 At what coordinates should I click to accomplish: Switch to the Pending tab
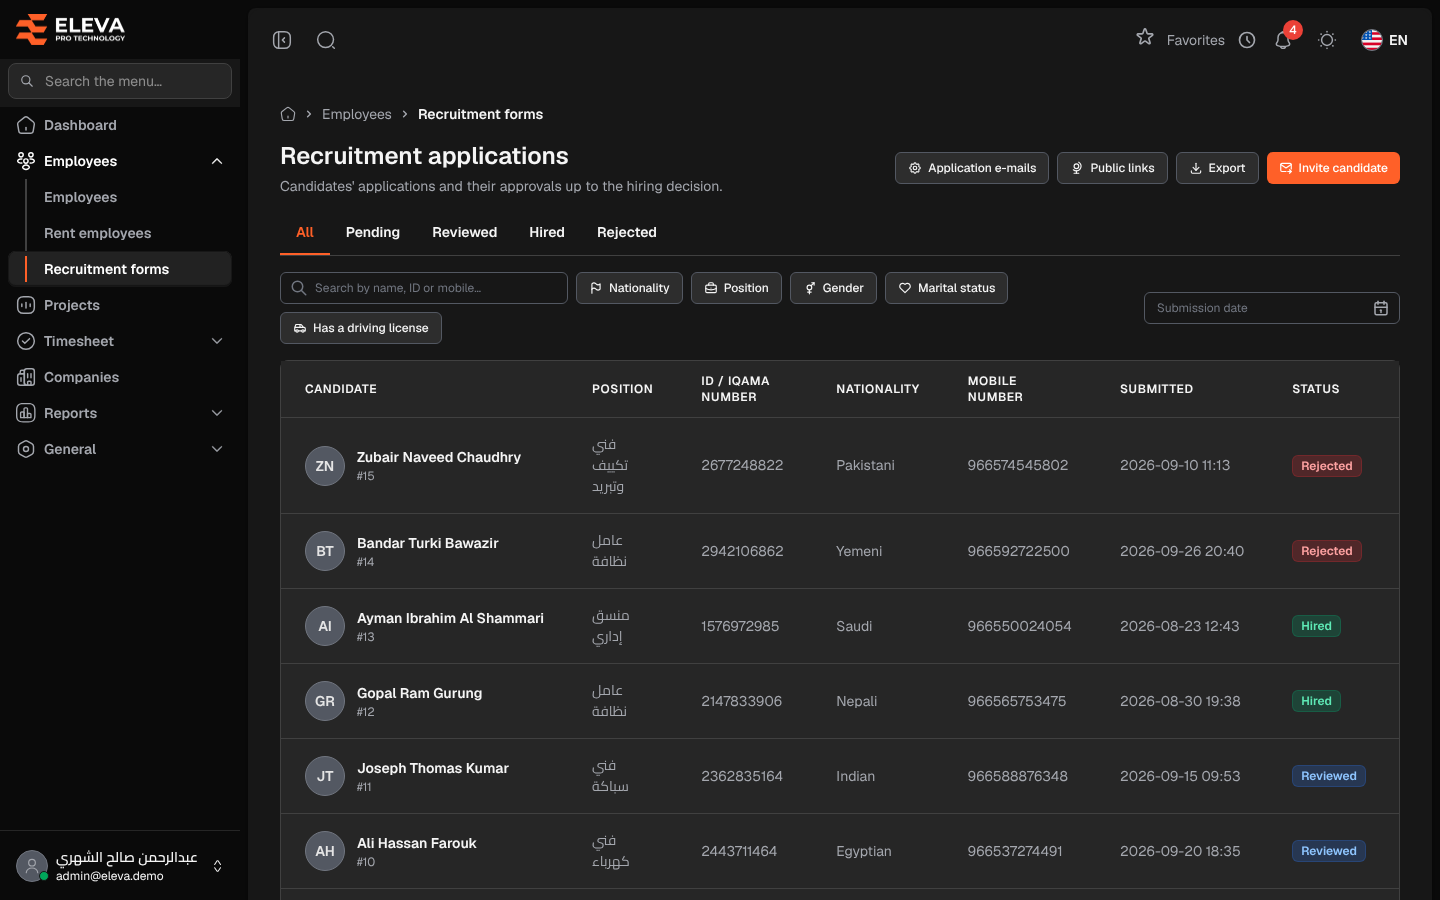(x=373, y=232)
